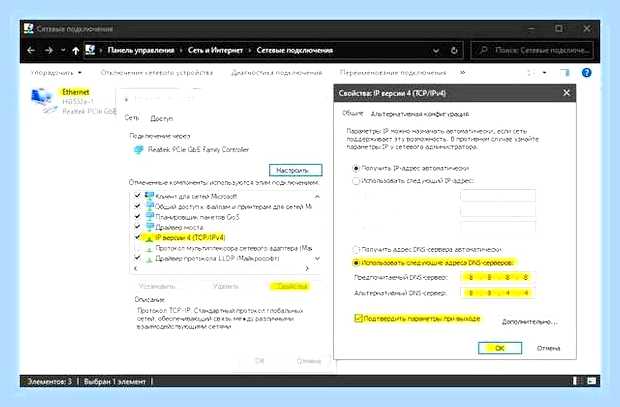
Task: Select Использовать следующий IP-адрес radio
Action: click(356, 181)
